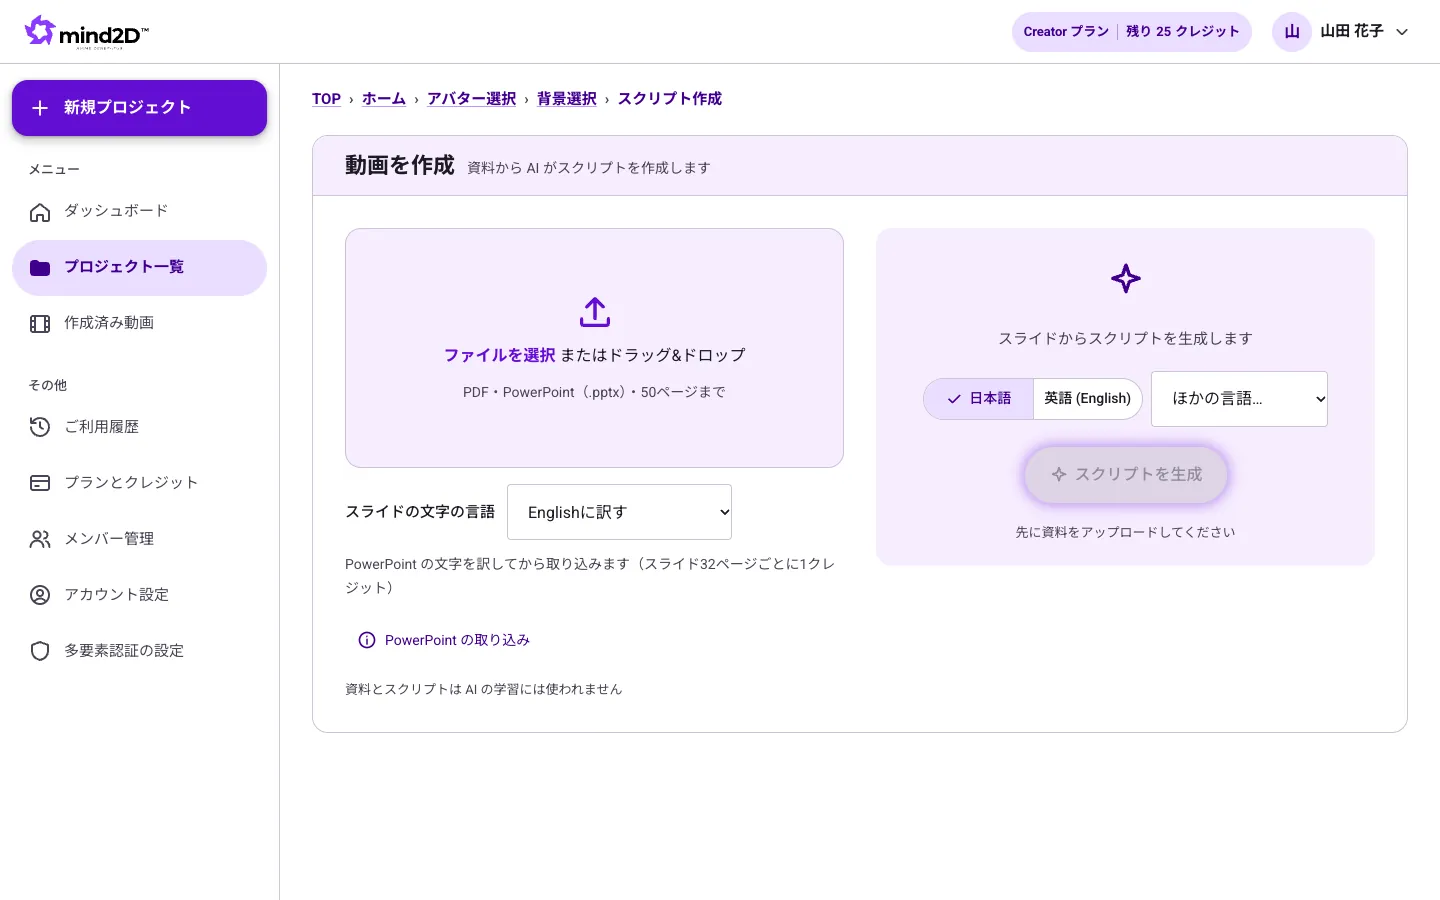Click the shield icon beside 多要素認証の設定
1440x900 pixels.
point(40,652)
